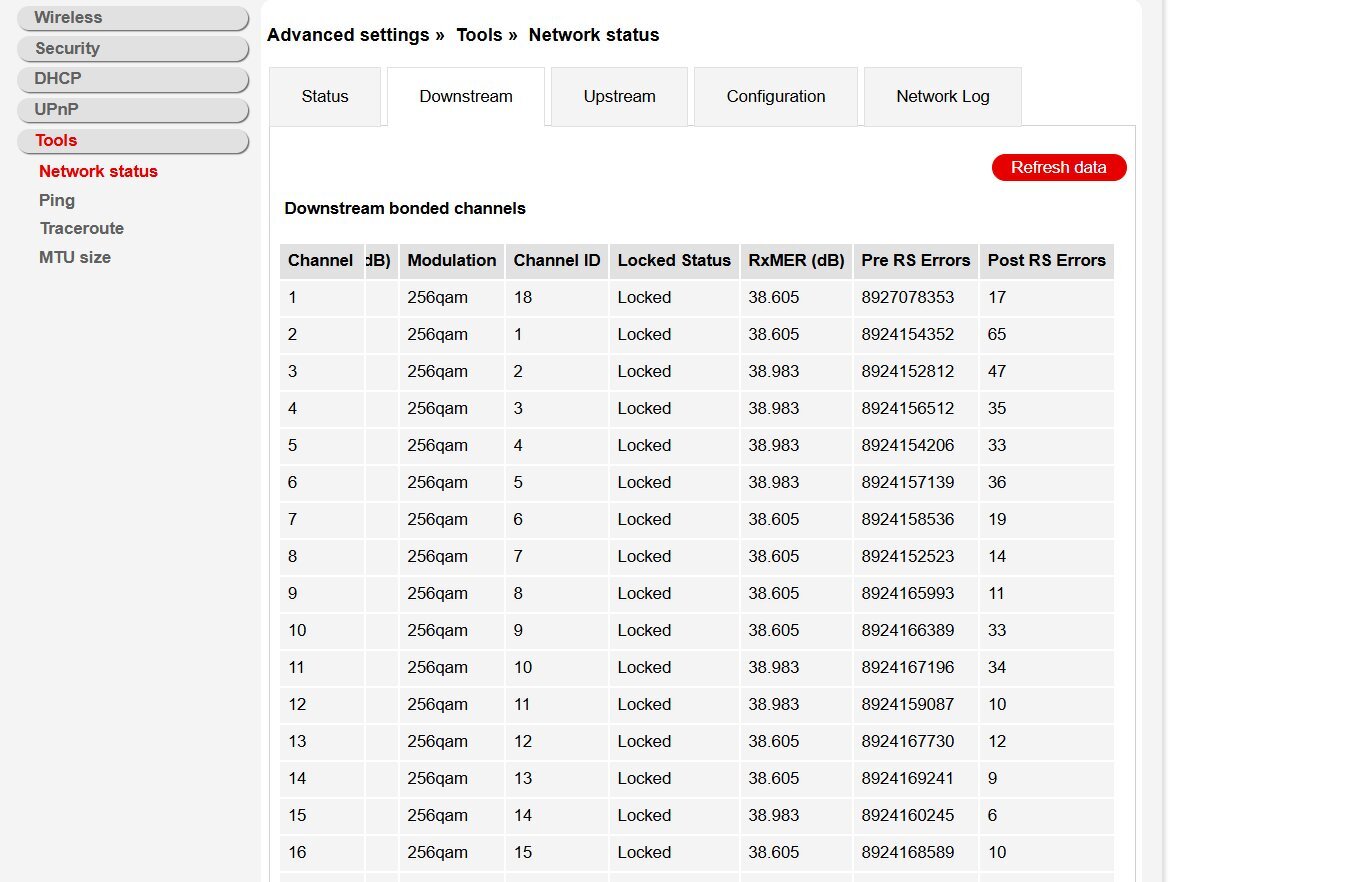
Task: Click the Channel column header
Action: (320, 260)
